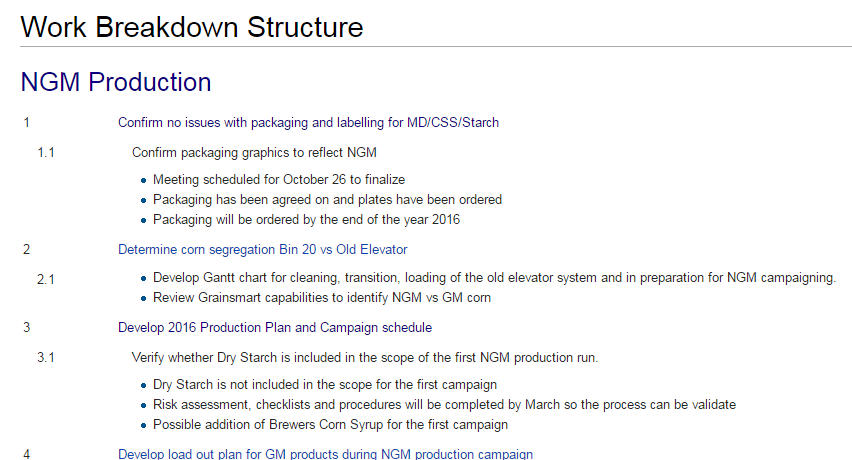
Task: Click the item number 3.1
Action: tap(46, 358)
